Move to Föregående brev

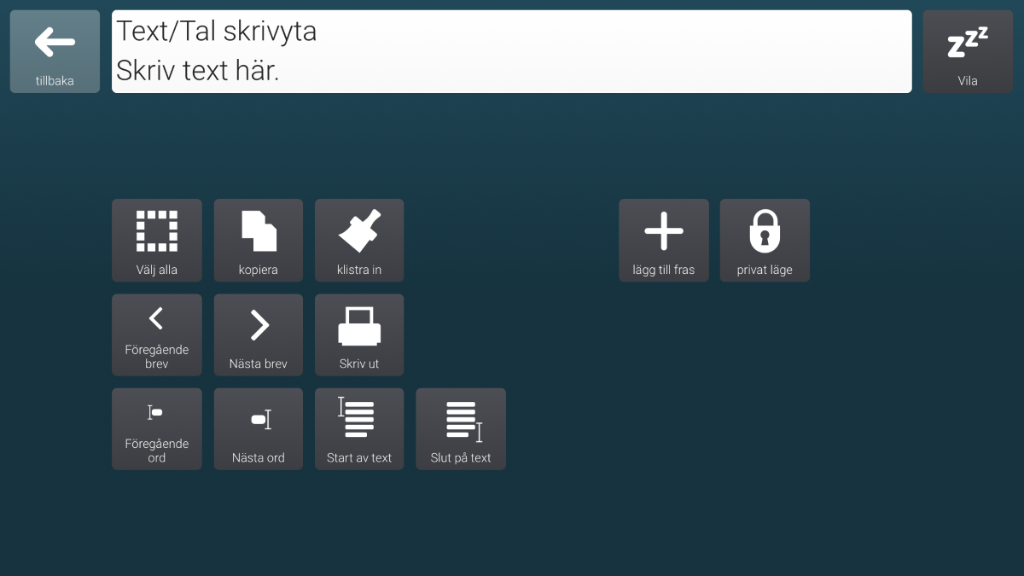pyautogui.click(x=157, y=335)
